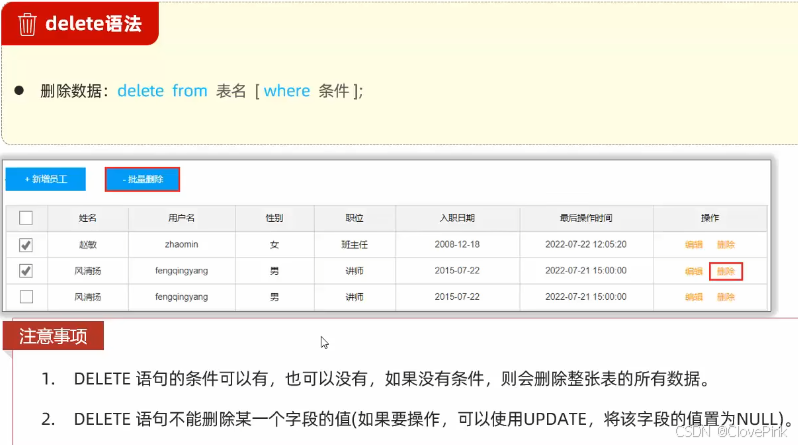Click the blue keyword 'delete' in syntax line
Image resolution: width=798 pixels, height=445 pixels.
pos(140,91)
